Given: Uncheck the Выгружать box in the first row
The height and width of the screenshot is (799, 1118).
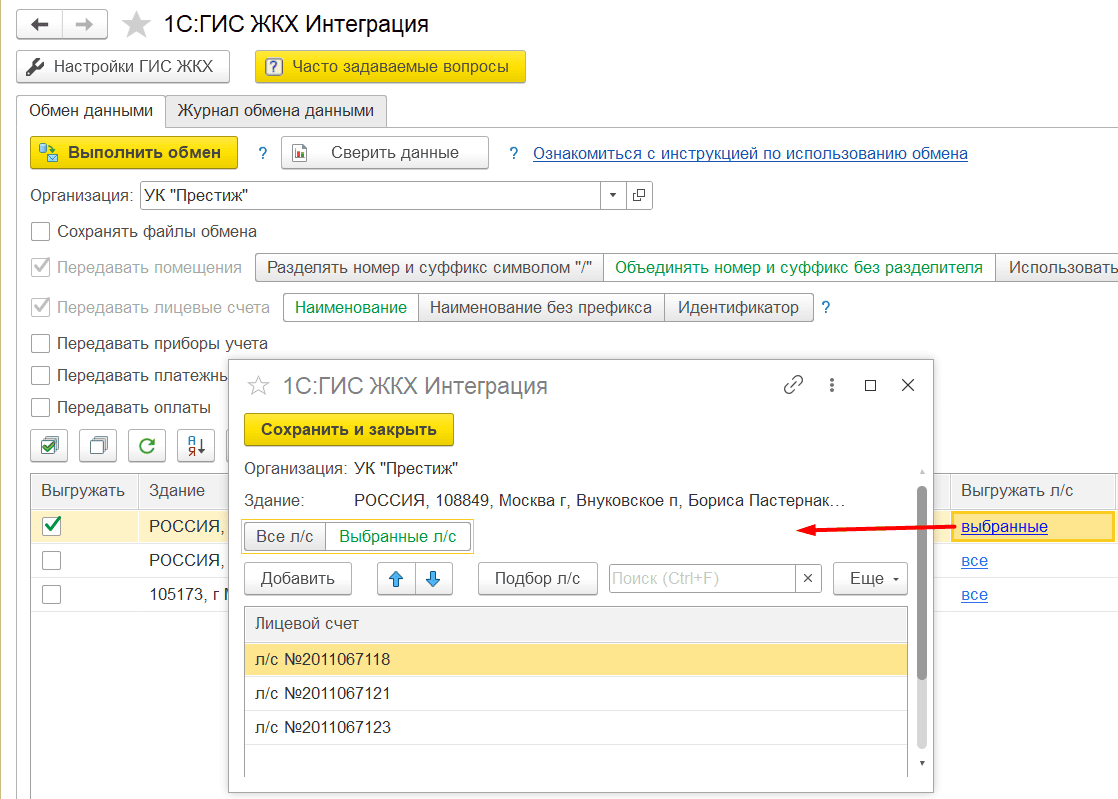Looking at the screenshot, I should click(x=52, y=525).
